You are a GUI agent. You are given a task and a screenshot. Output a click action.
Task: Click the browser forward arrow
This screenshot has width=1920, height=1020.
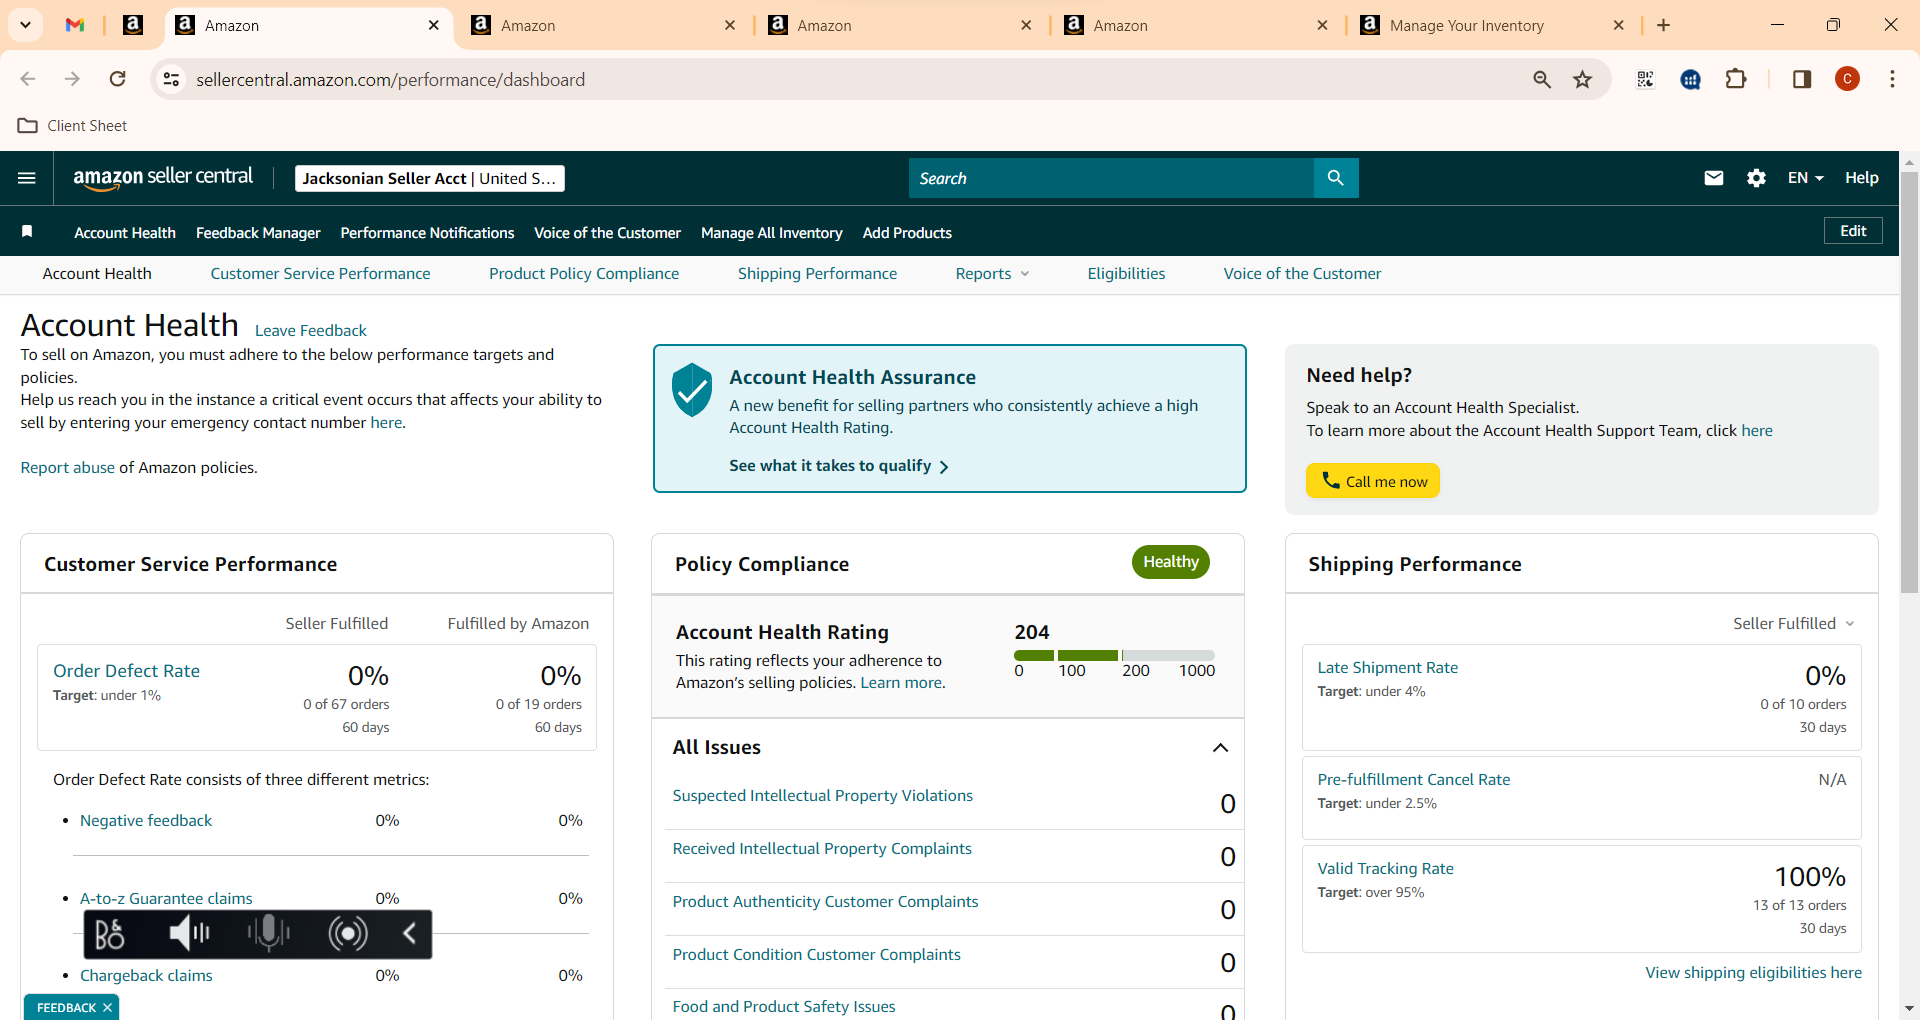(x=72, y=79)
